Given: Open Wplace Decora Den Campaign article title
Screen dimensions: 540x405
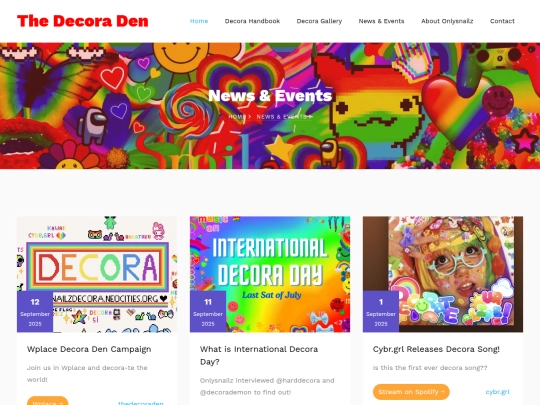Looking at the screenshot, I should coord(89,349).
